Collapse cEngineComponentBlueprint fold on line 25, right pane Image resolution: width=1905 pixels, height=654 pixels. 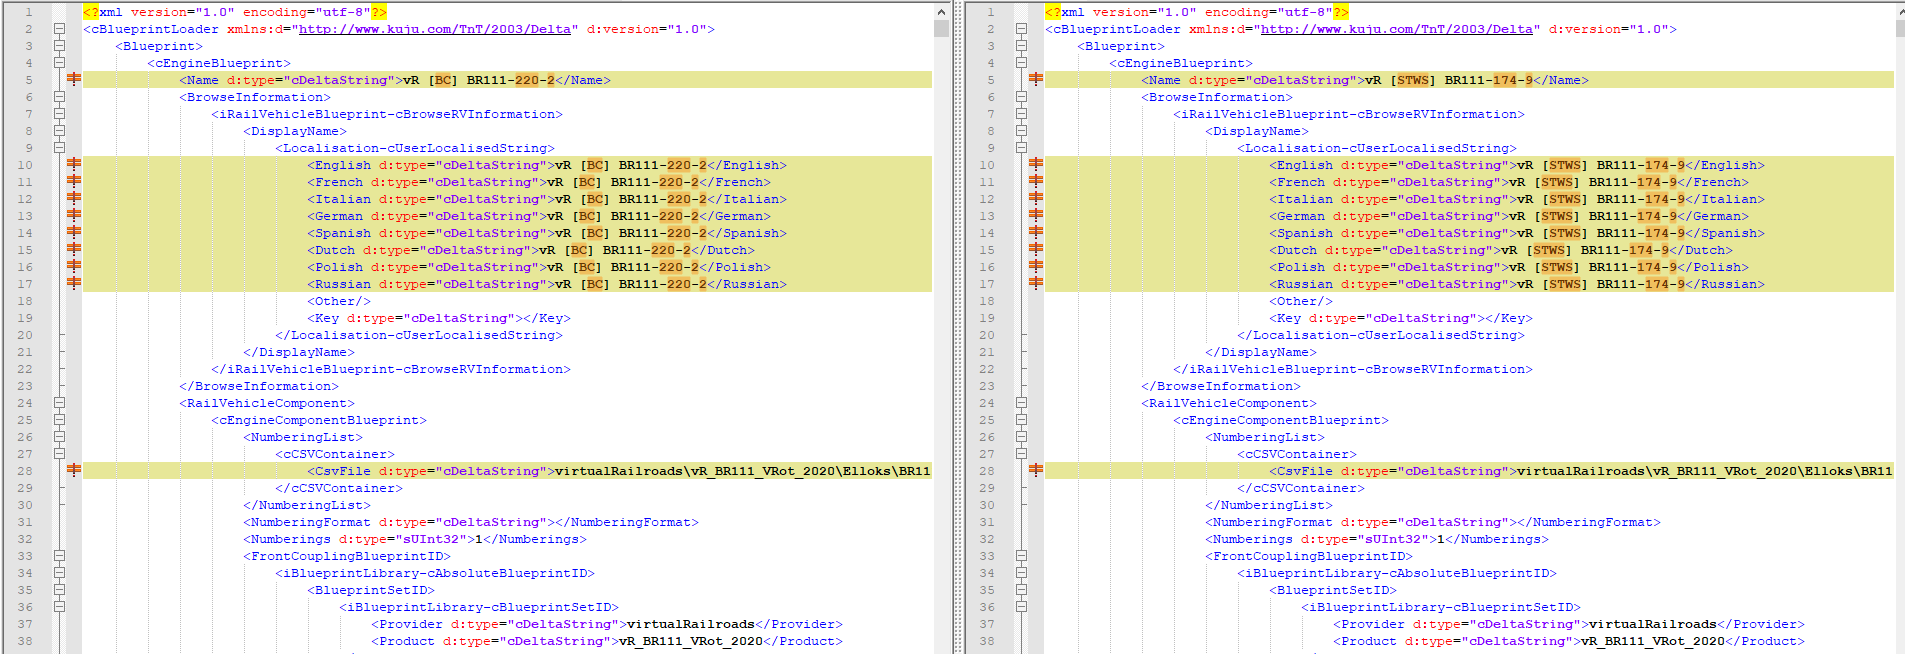tap(1021, 420)
